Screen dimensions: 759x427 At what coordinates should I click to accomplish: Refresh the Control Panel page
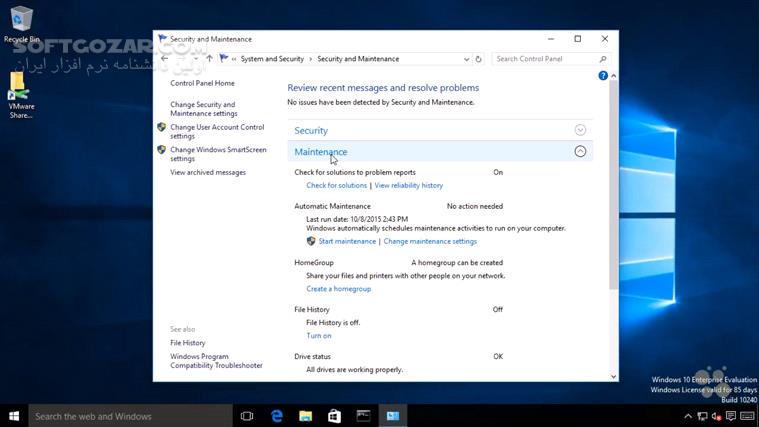pyautogui.click(x=478, y=59)
